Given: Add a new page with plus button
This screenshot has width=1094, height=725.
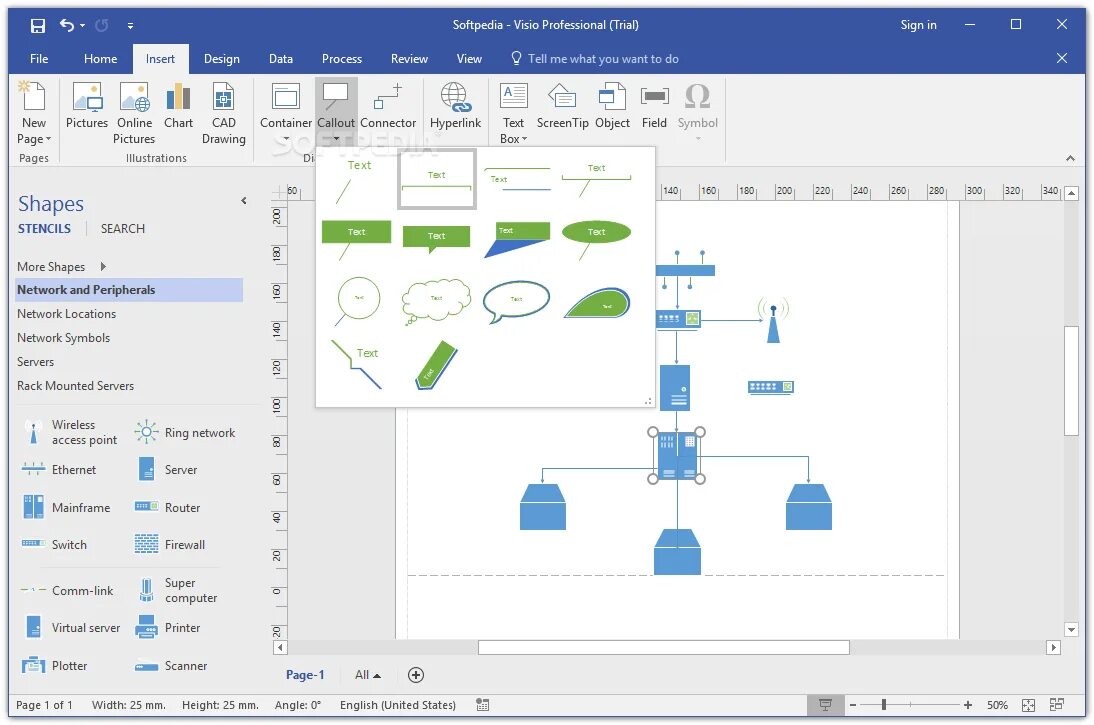Looking at the screenshot, I should click(415, 675).
